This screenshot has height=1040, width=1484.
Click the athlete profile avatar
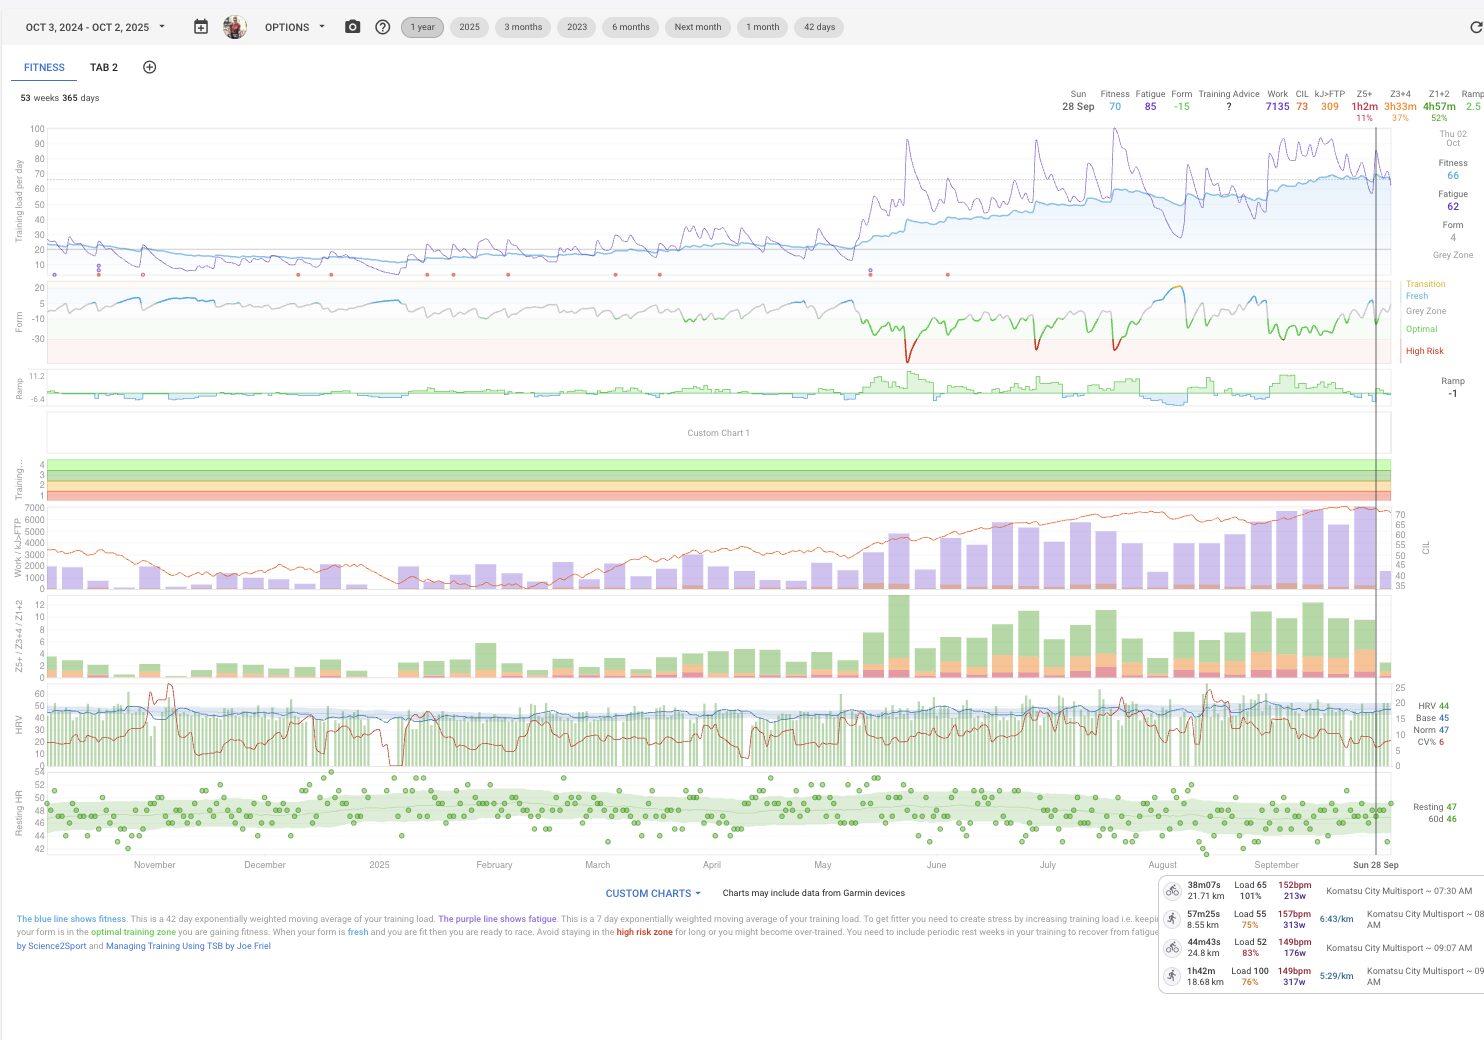235,27
